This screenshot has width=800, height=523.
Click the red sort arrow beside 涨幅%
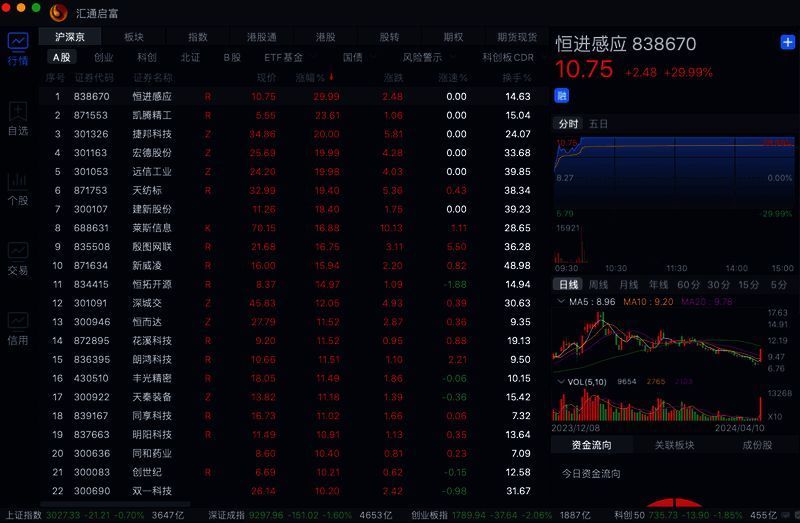tap(331, 77)
